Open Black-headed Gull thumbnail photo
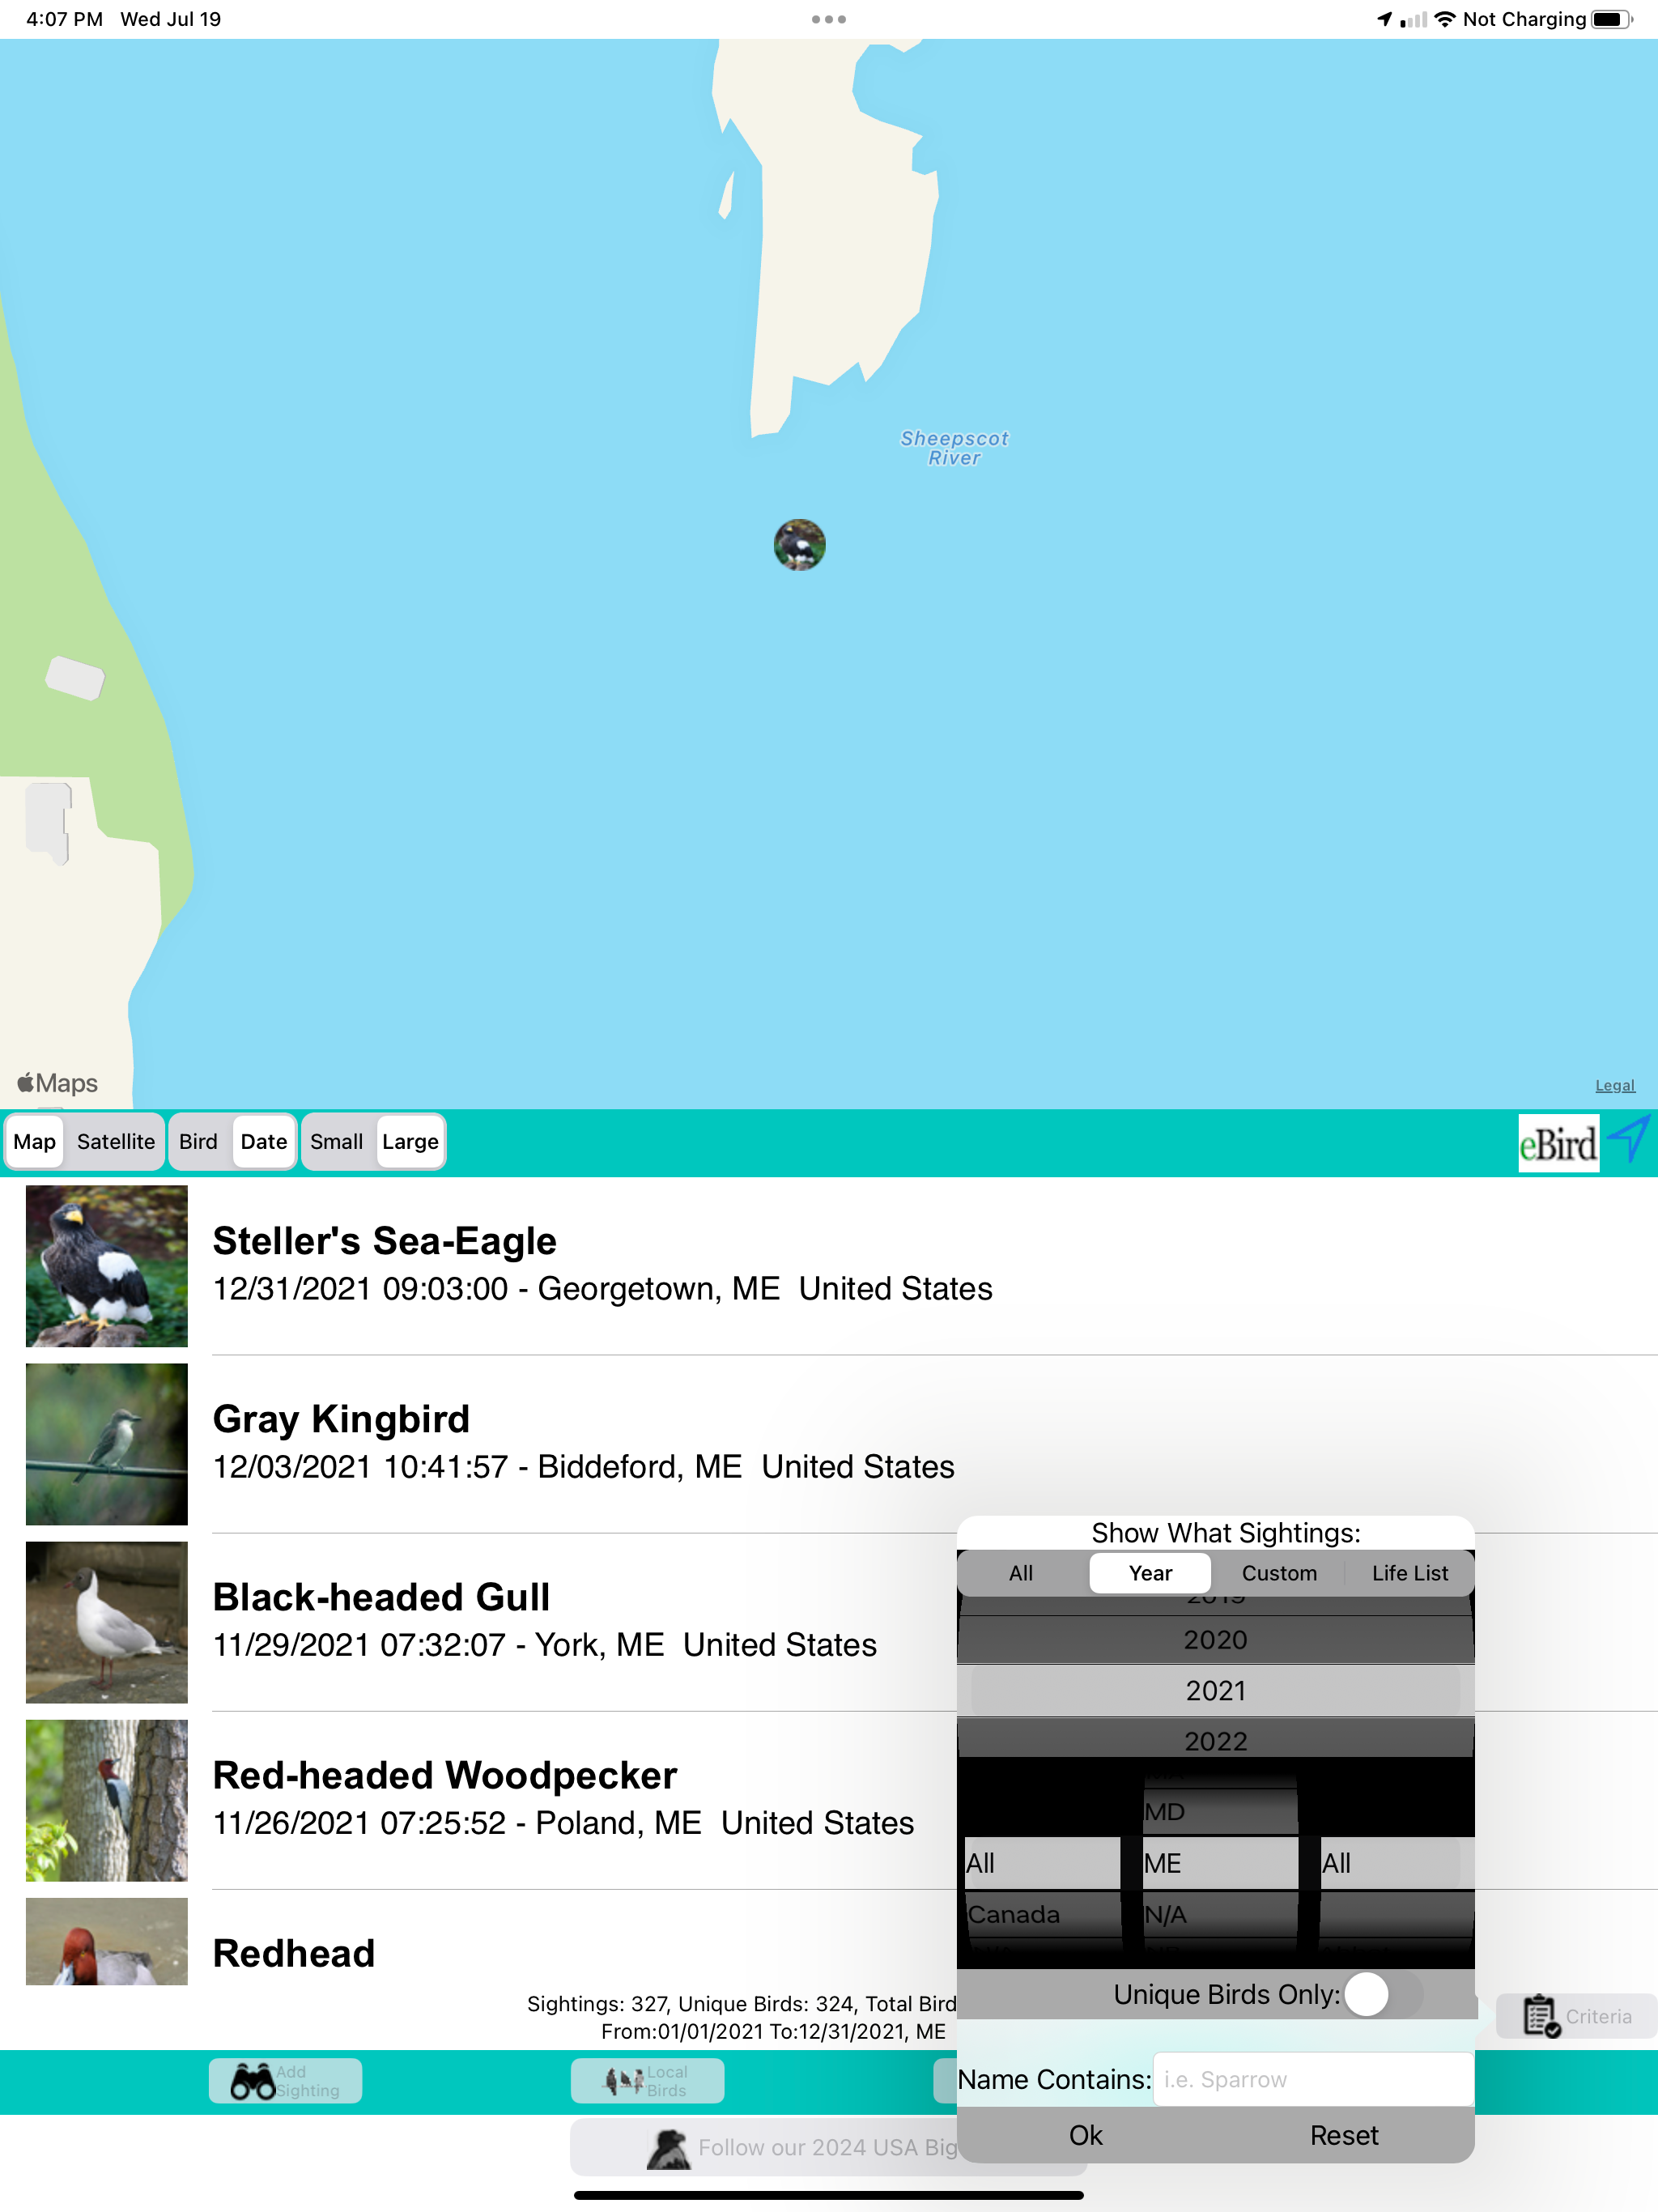Image resolution: width=1658 pixels, height=2212 pixels. click(107, 1622)
